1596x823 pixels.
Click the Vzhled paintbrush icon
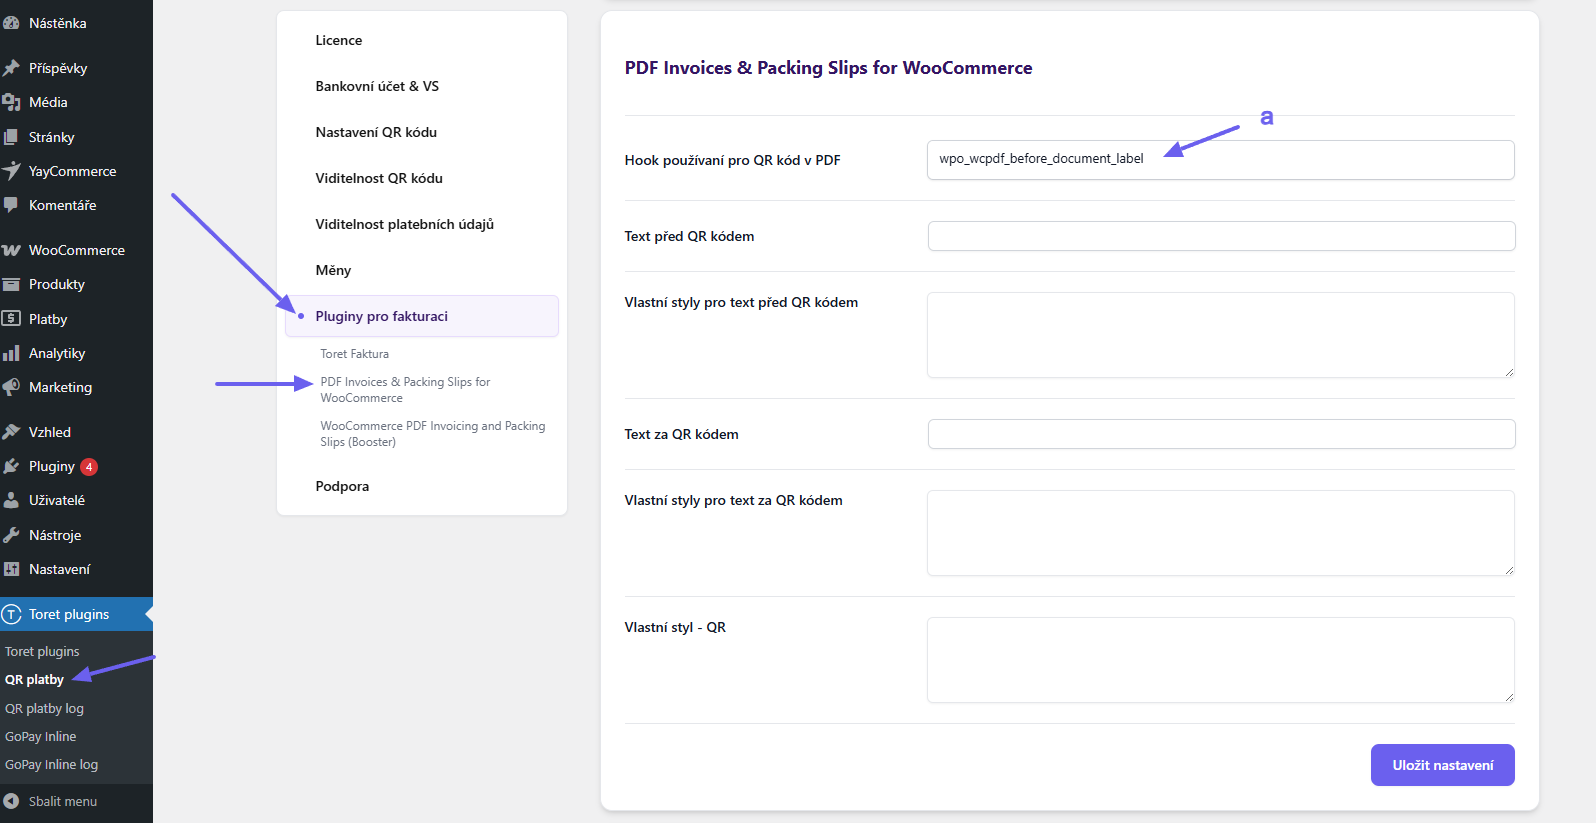[11, 432]
